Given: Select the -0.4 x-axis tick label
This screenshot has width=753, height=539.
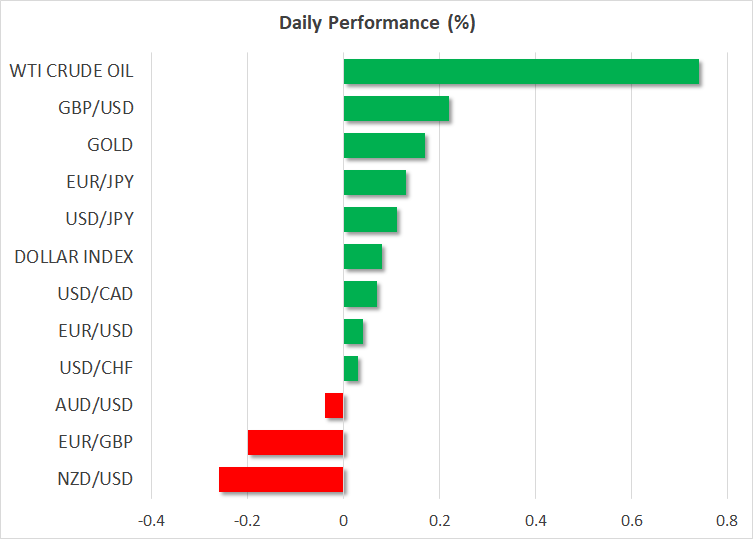Looking at the screenshot, I should (x=151, y=521).
